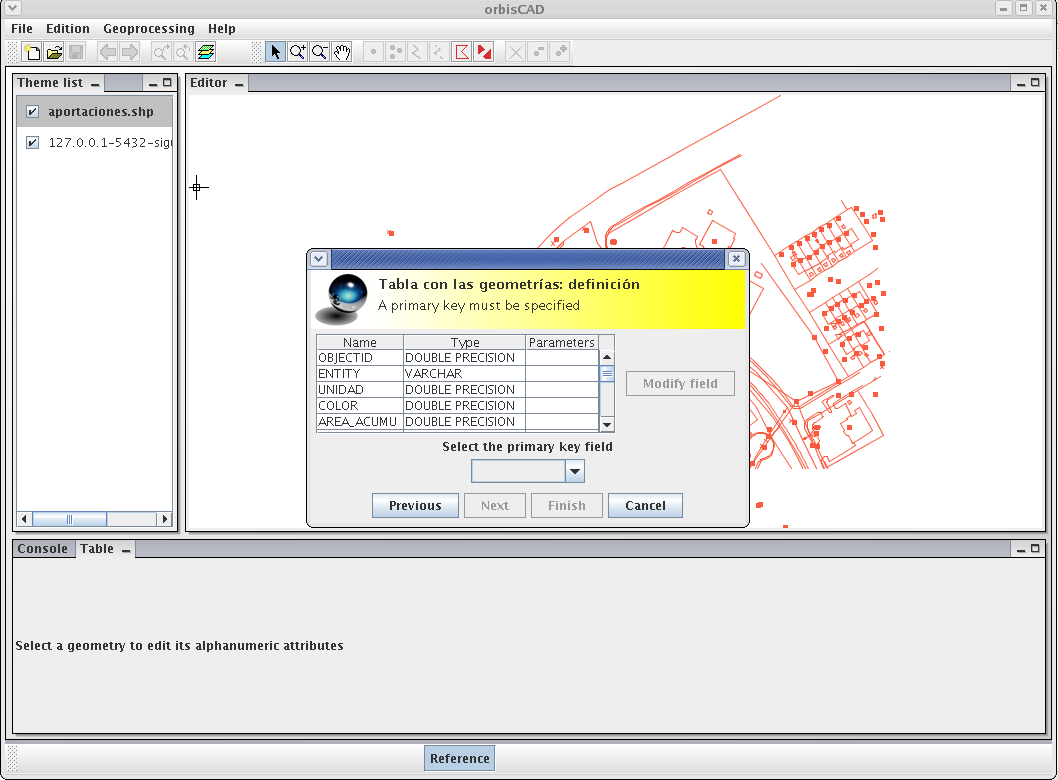Image resolution: width=1058 pixels, height=780 pixels.
Task: Open the Edition menu
Action: click(68, 29)
